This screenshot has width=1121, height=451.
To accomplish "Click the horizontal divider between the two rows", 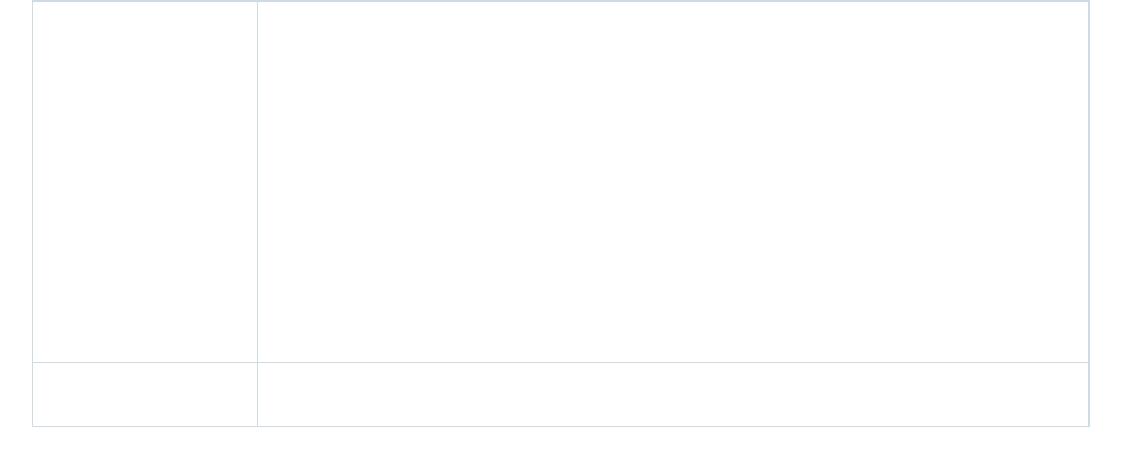I will [560, 362].
